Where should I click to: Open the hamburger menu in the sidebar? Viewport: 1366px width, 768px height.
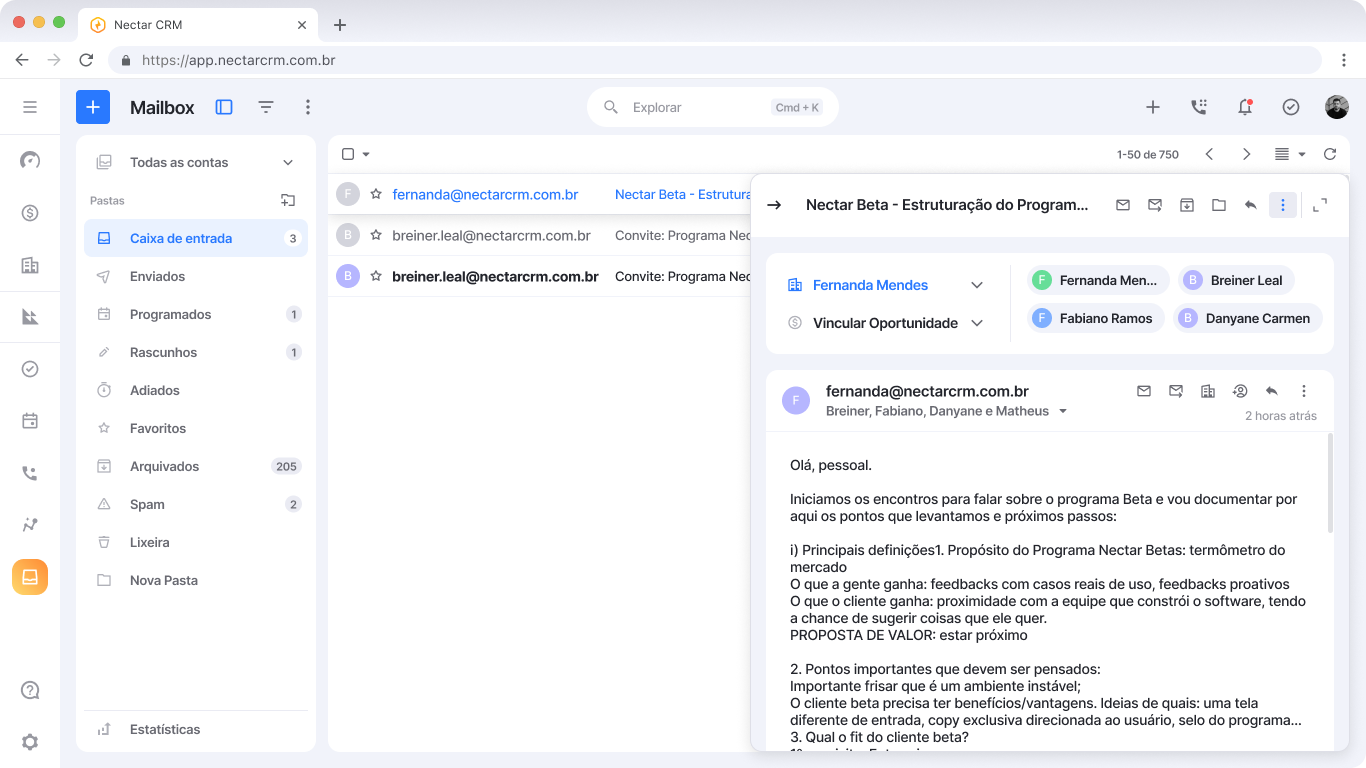click(30, 107)
